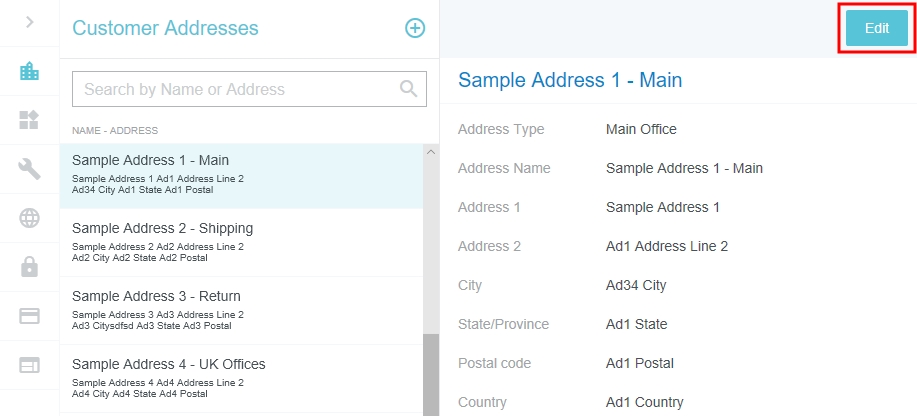The image size is (917, 416).
Task: Select Sample Address 1 - Main entry
Action: pos(240,176)
